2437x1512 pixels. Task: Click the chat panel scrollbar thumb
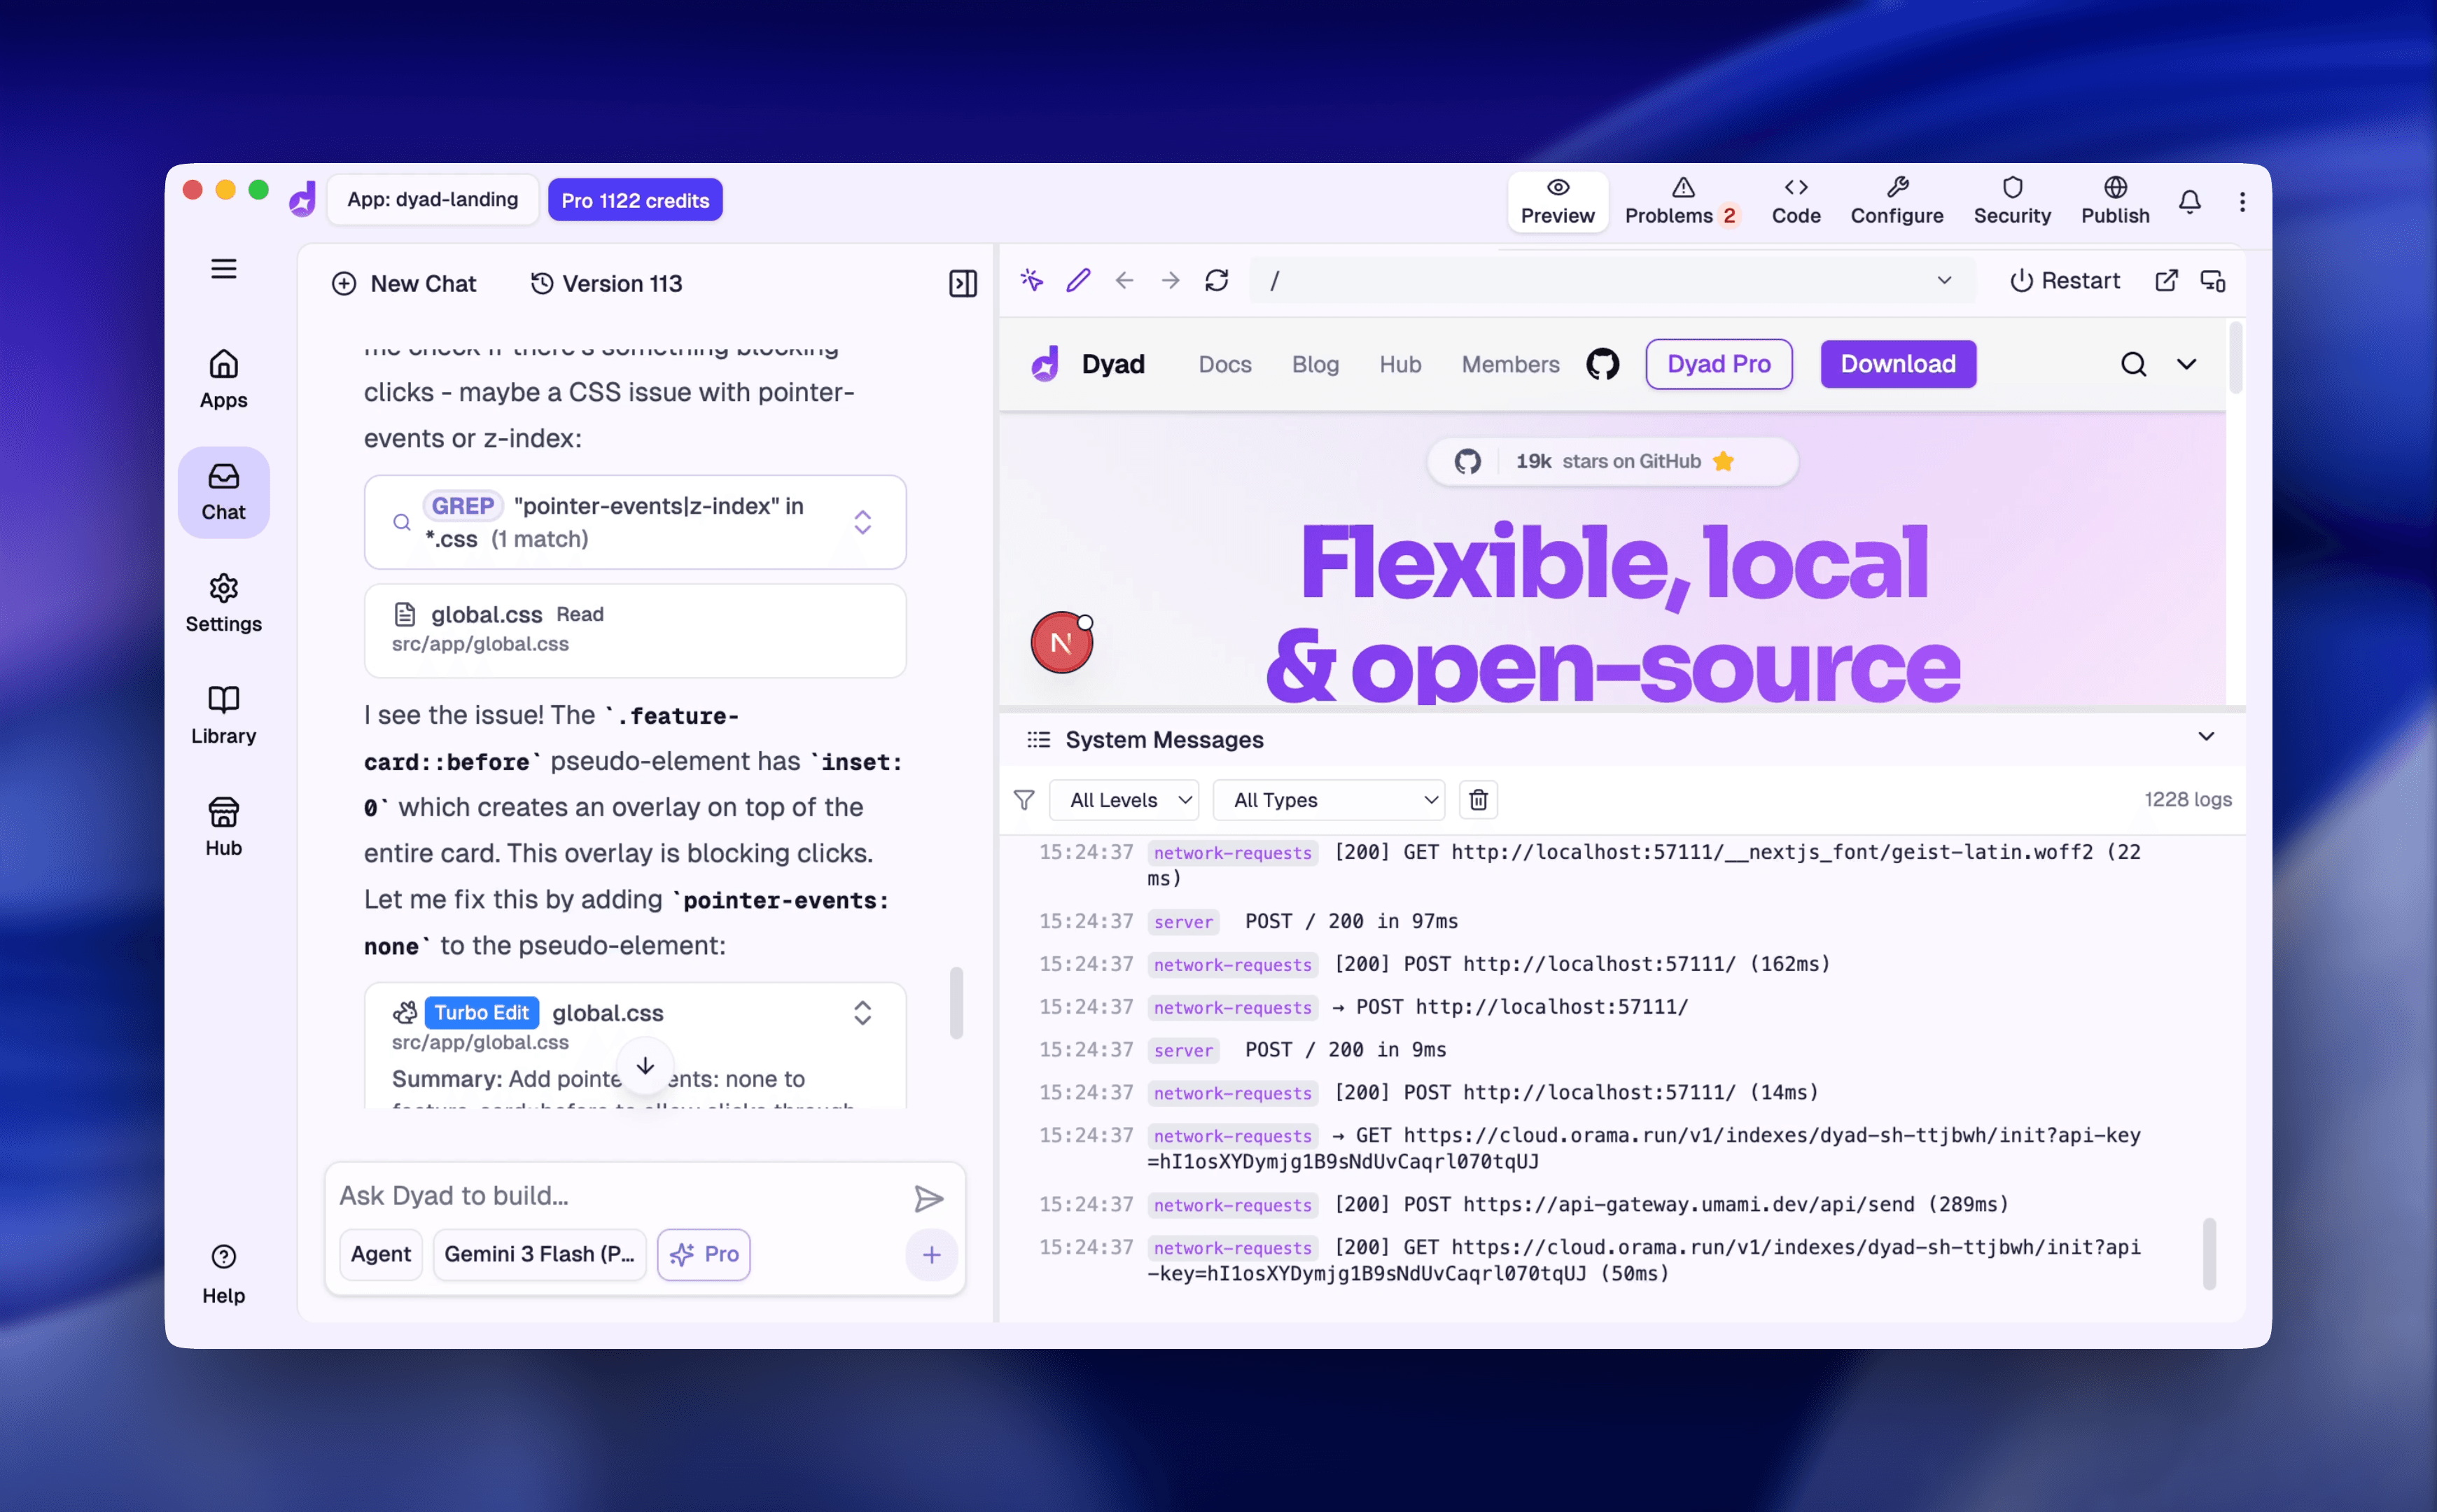click(956, 1002)
